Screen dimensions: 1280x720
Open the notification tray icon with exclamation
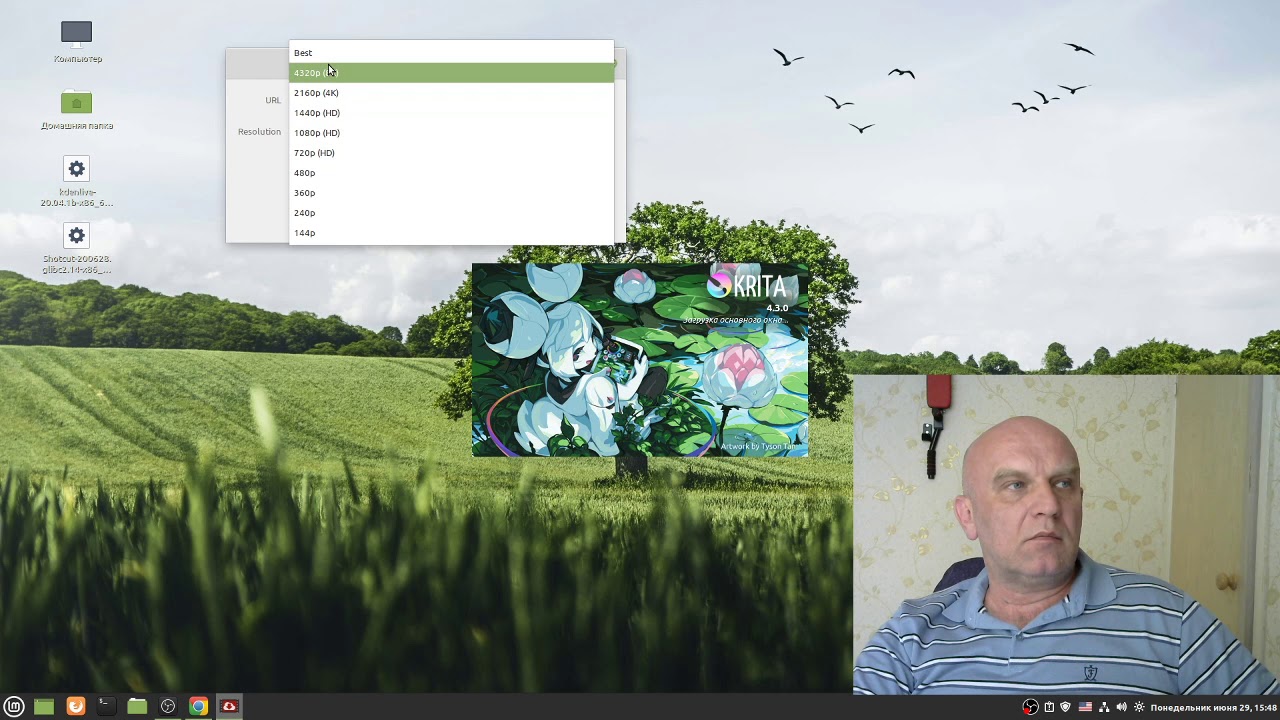click(1048, 707)
